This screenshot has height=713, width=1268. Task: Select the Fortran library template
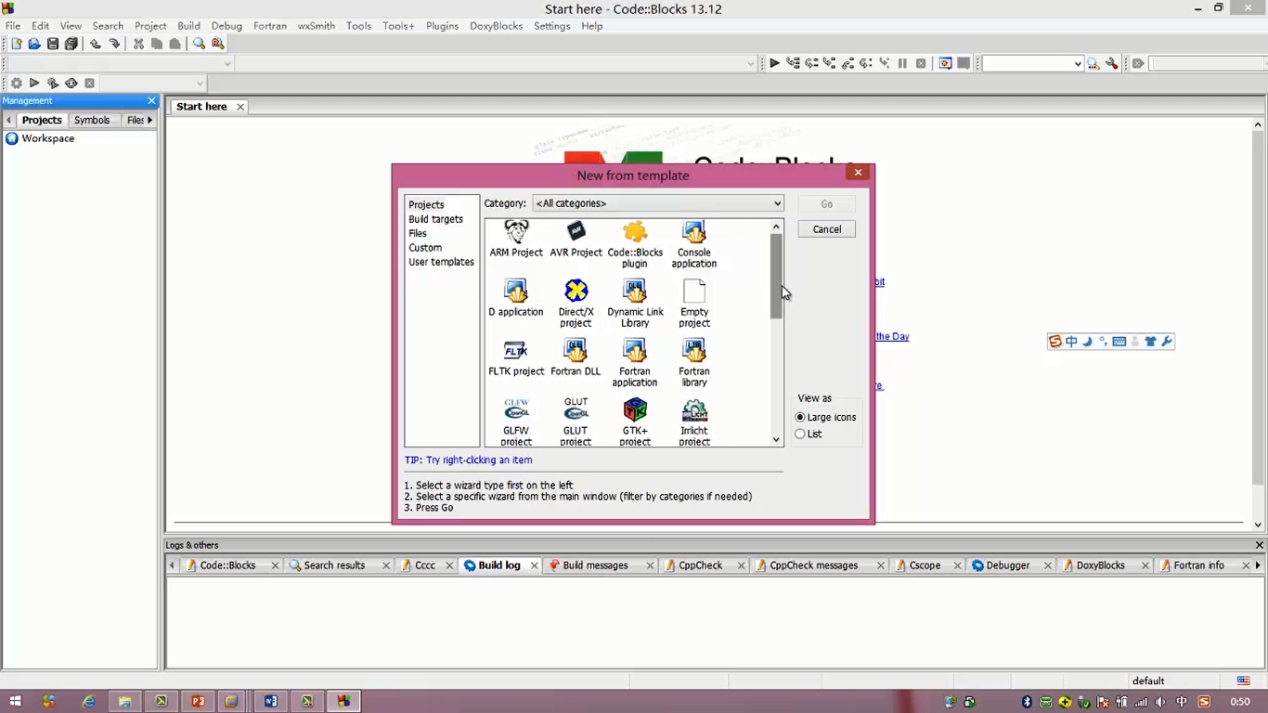[694, 363]
